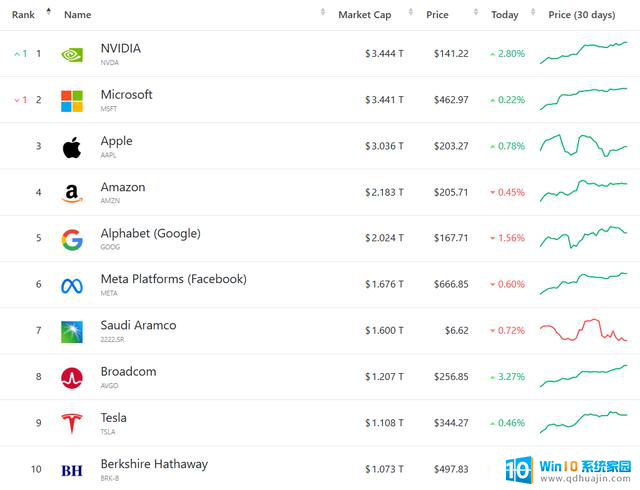The width and height of the screenshot is (640, 490).
Task: Open the Alphabet (Google) company link
Action: [x=151, y=234]
